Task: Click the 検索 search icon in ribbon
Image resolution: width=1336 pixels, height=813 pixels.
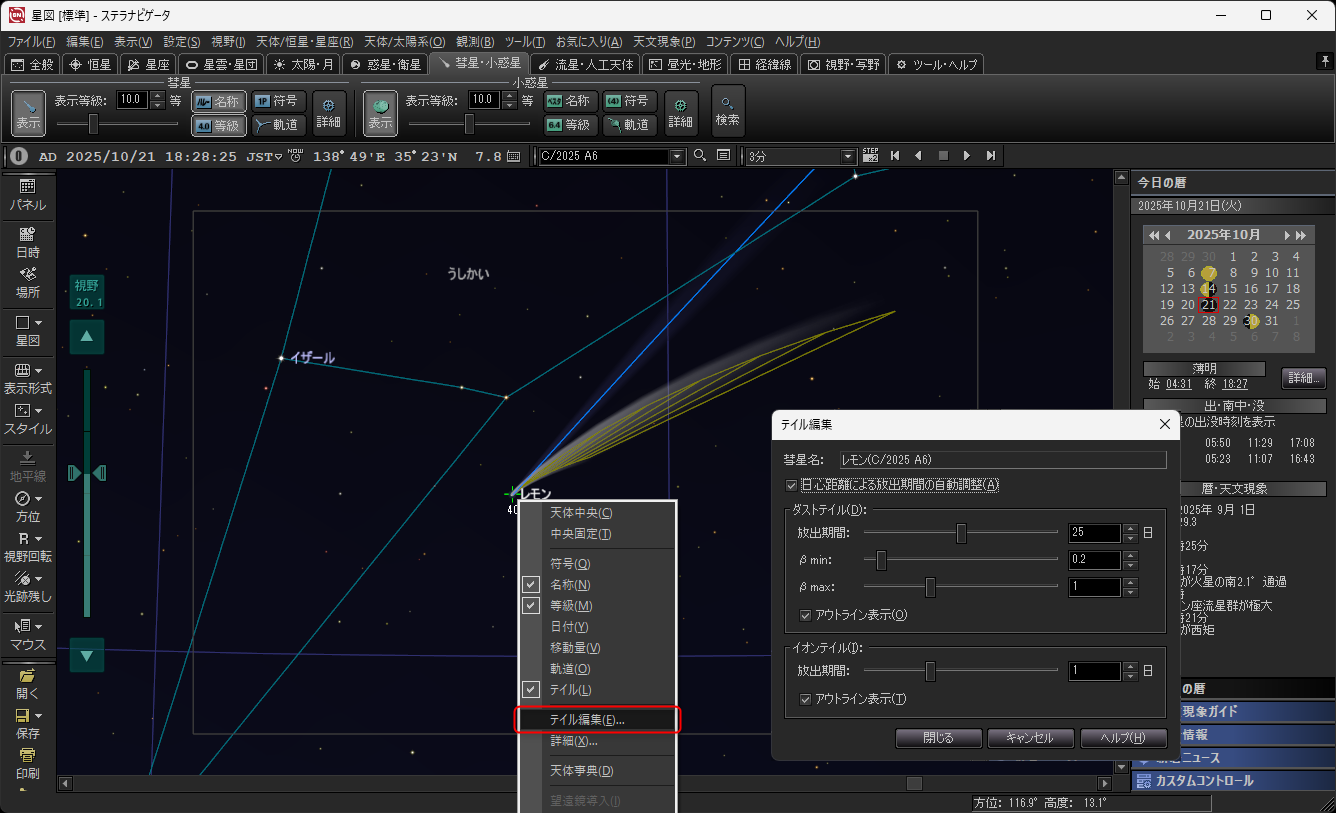Action: [x=728, y=111]
